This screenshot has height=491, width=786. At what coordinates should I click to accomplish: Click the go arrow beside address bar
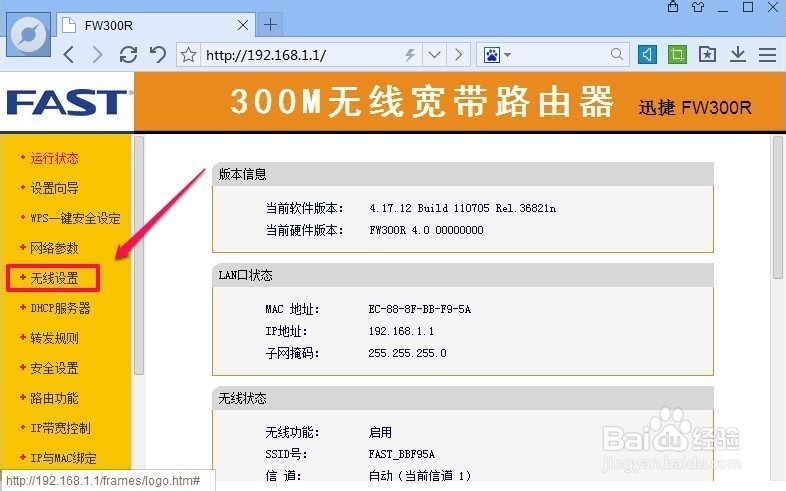458,54
